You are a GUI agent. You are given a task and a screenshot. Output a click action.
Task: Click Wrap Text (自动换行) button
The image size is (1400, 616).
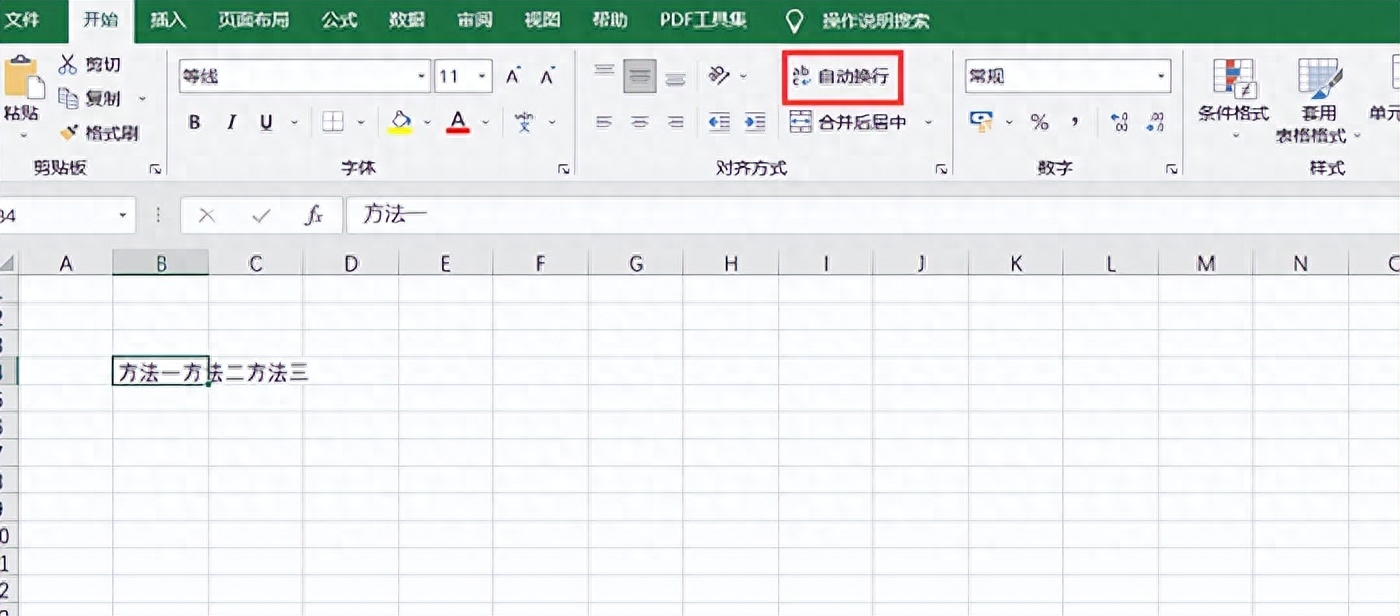click(841, 76)
